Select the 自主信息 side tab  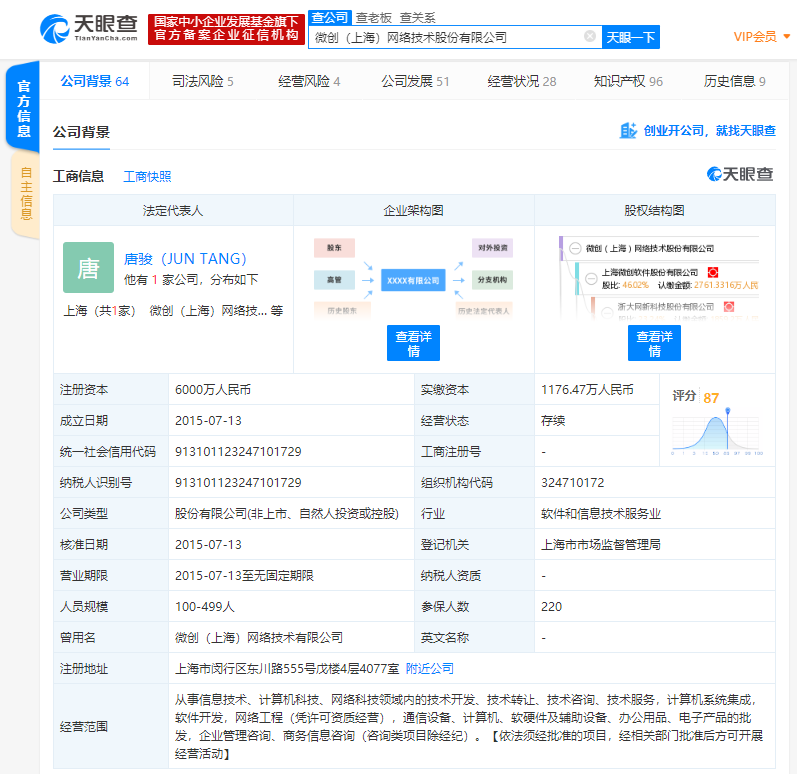tap(25, 194)
